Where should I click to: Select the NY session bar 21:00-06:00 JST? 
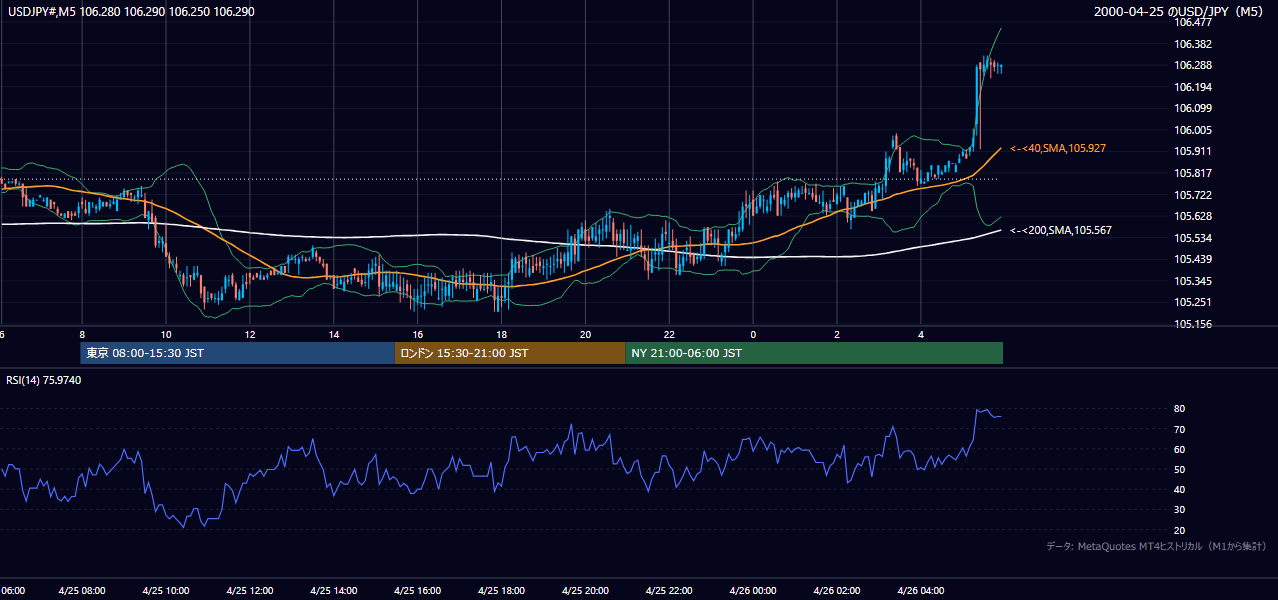(x=814, y=353)
